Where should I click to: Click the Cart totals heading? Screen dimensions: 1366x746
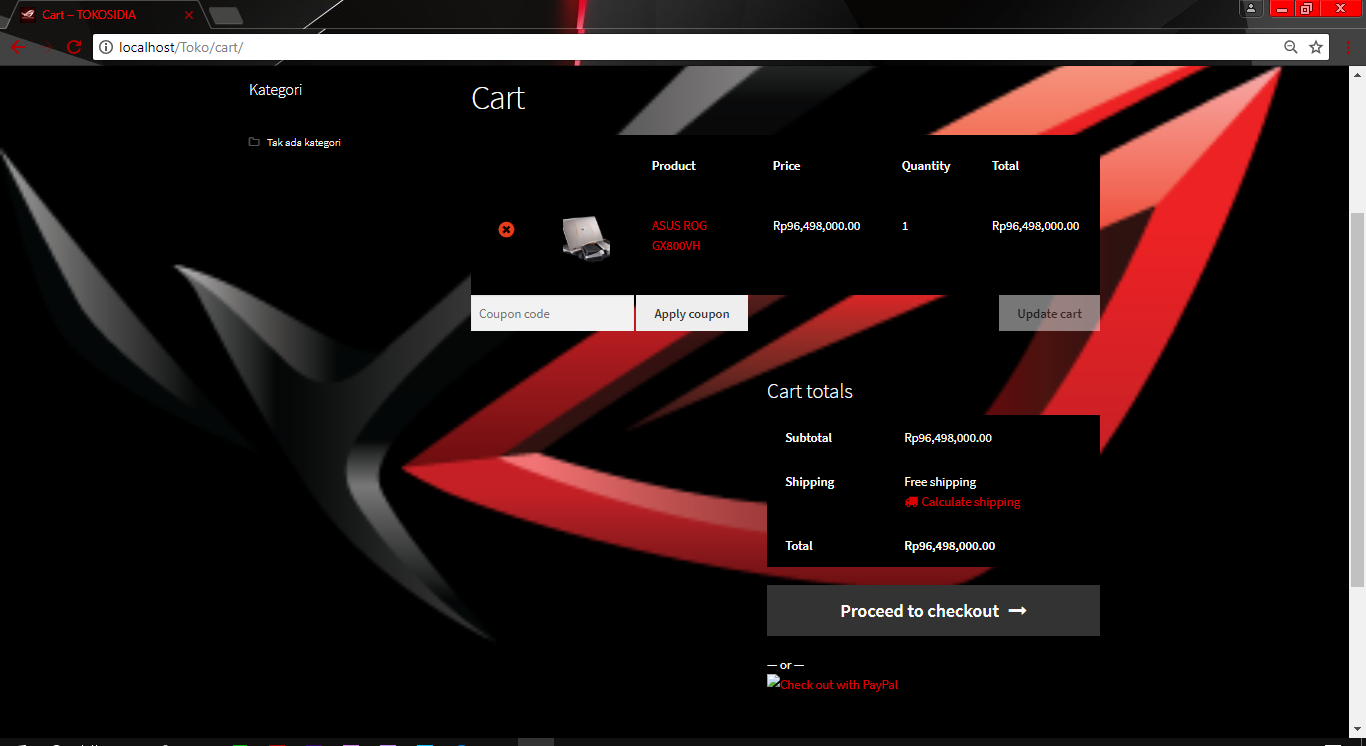pyautogui.click(x=810, y=391)
